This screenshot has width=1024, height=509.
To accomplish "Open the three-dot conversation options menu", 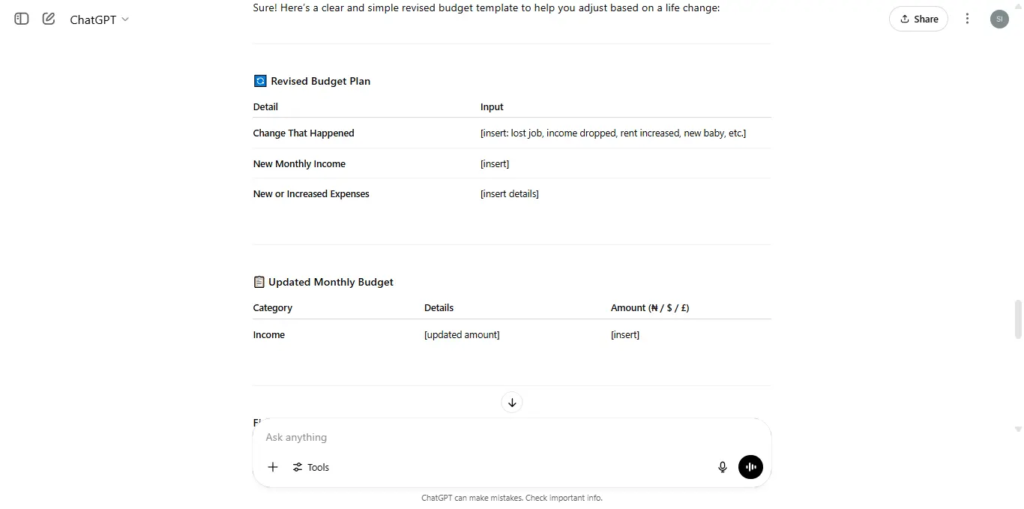I will (x=967, y=19).
